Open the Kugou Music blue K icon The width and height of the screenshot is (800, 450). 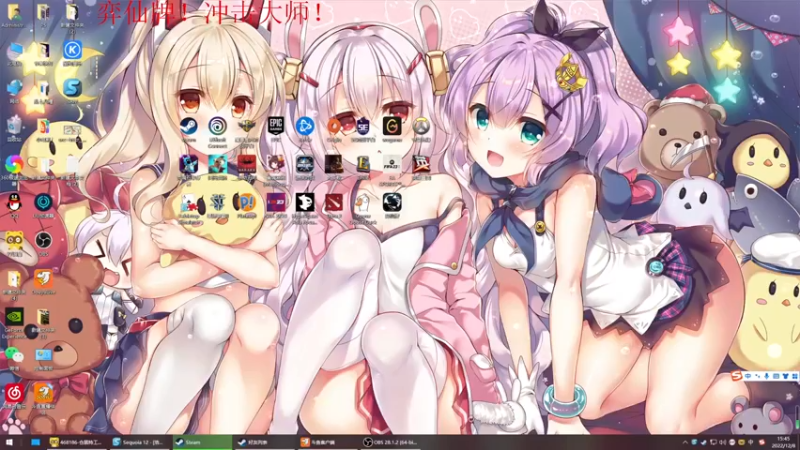[72, 52]
